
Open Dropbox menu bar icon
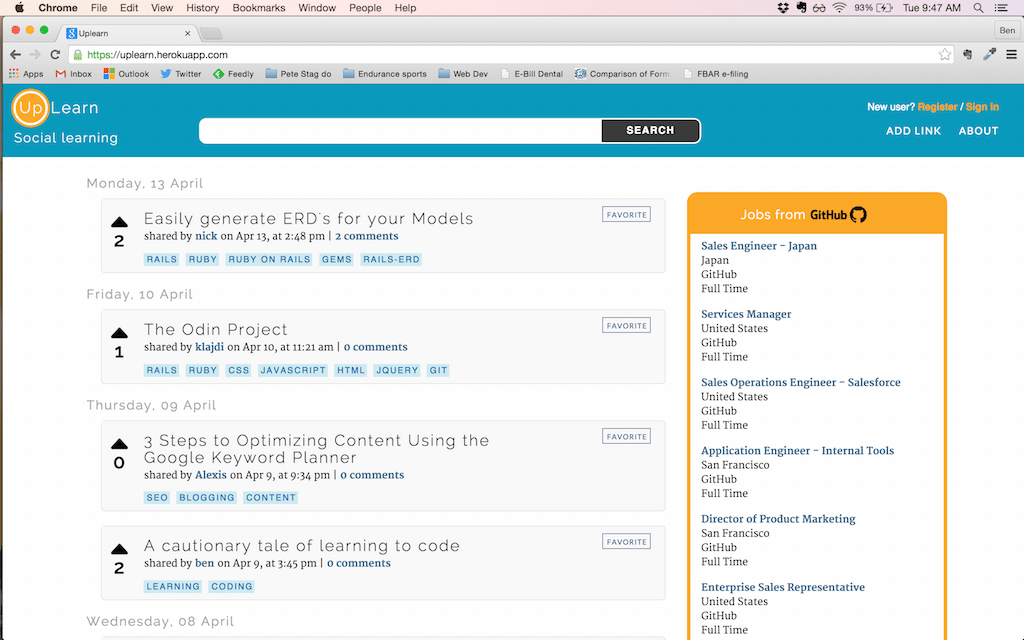783,8
